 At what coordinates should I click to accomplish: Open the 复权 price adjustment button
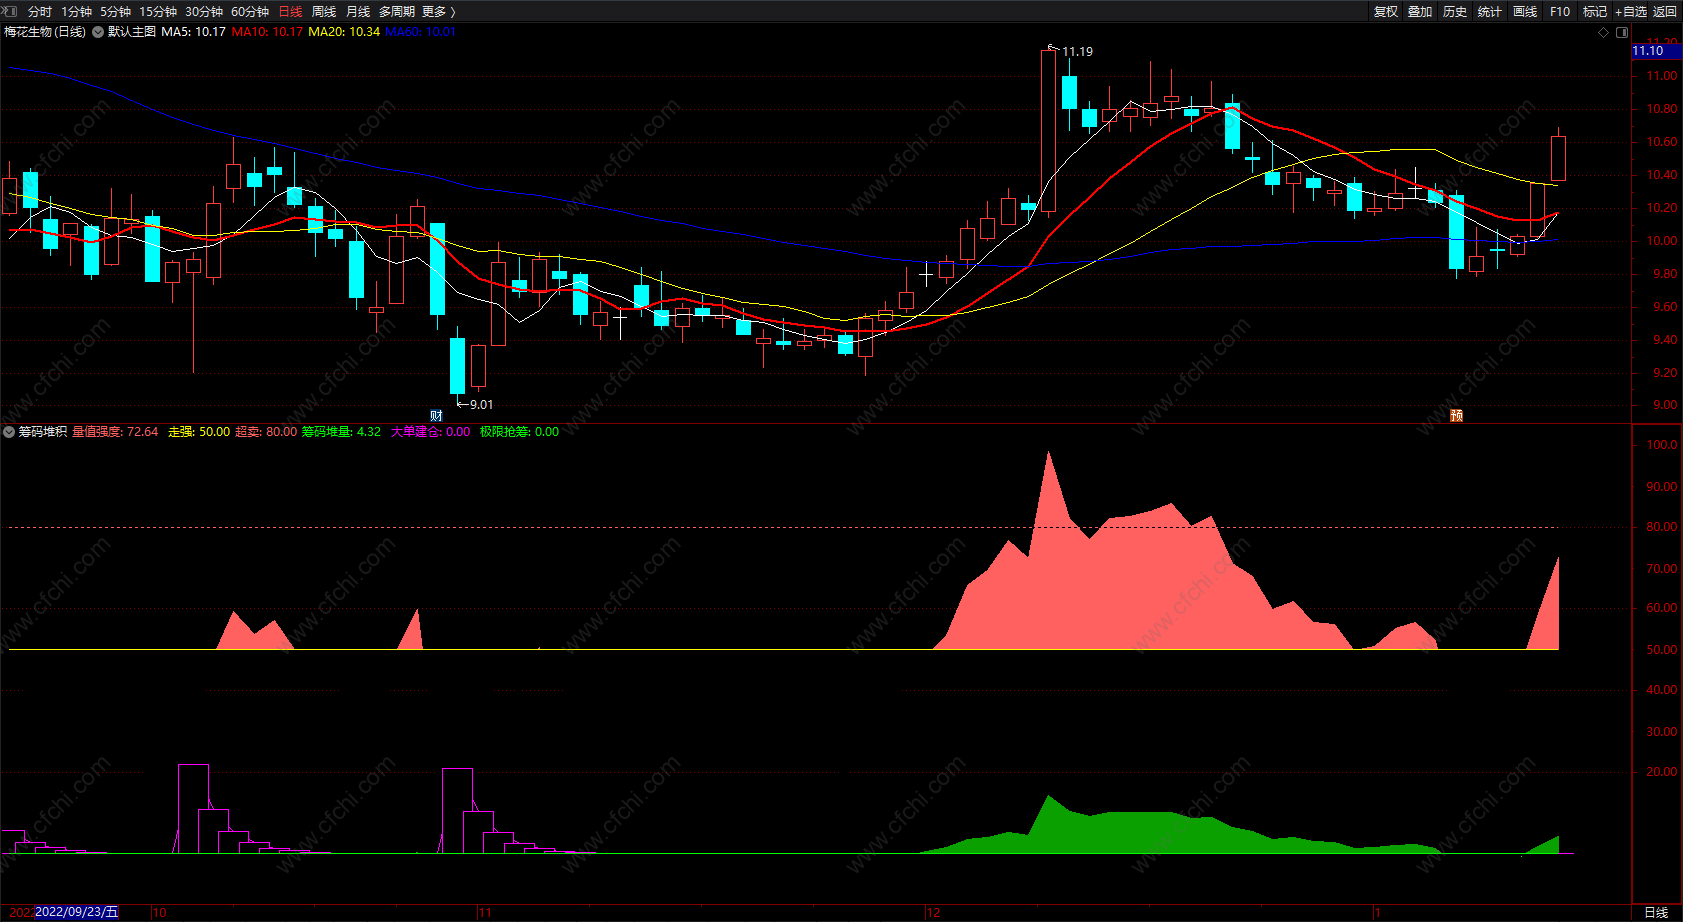tap(1386, 12)
